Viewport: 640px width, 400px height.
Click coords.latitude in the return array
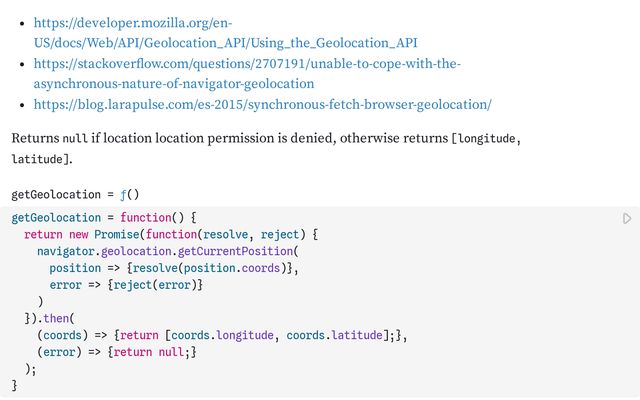[335, 335]
